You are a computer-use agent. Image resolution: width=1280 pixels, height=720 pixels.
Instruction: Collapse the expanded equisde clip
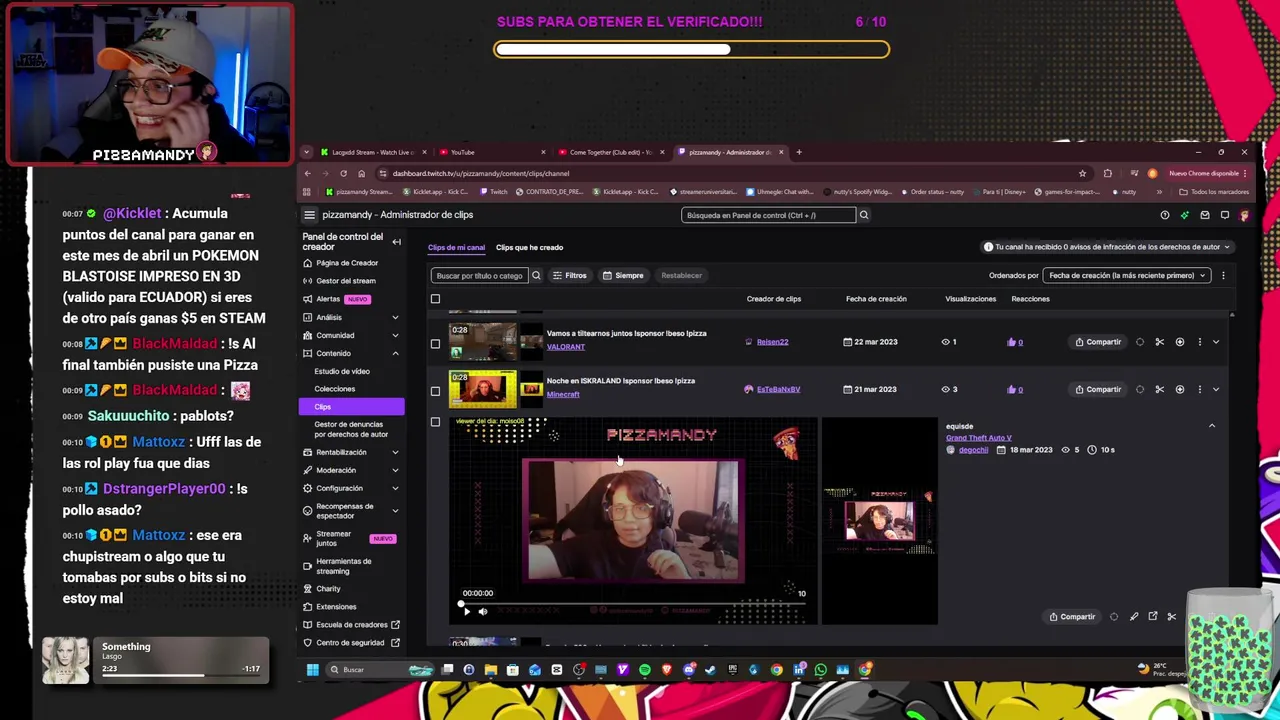1212,426
